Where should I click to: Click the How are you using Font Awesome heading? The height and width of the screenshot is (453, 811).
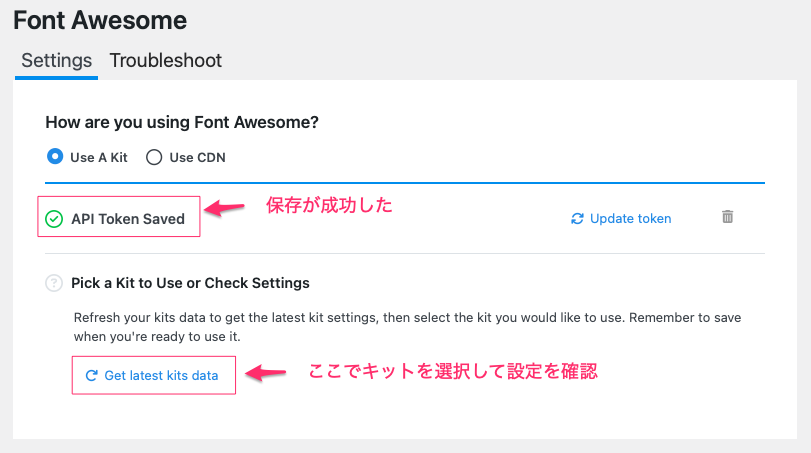(182, 122)
